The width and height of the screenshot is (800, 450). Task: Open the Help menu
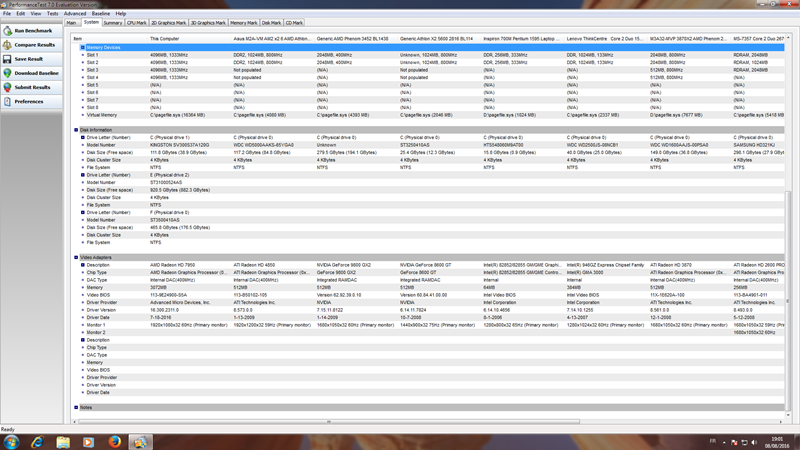[x=120, y=14]
